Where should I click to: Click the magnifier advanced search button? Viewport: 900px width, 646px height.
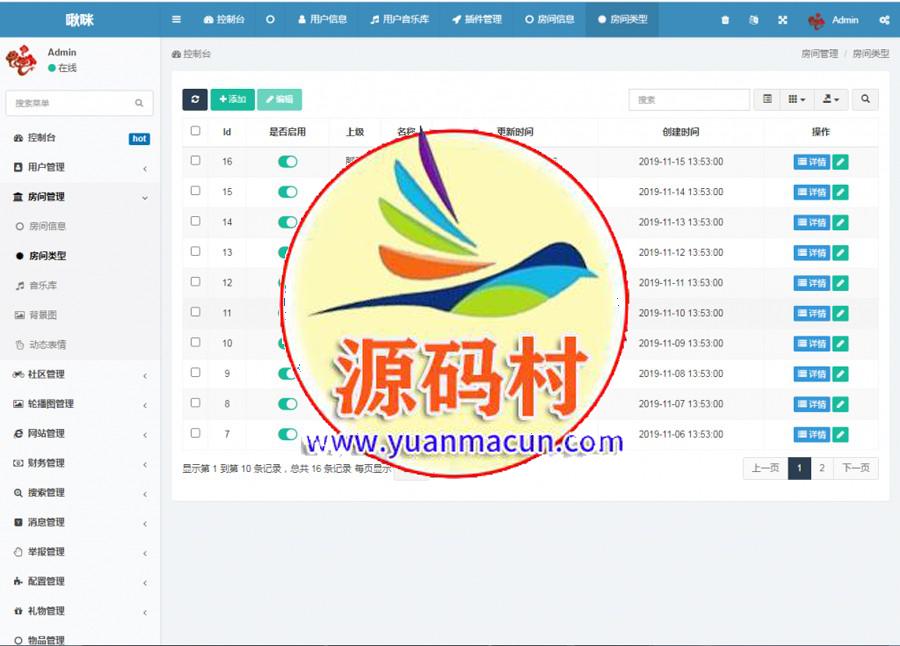(866, 99)
